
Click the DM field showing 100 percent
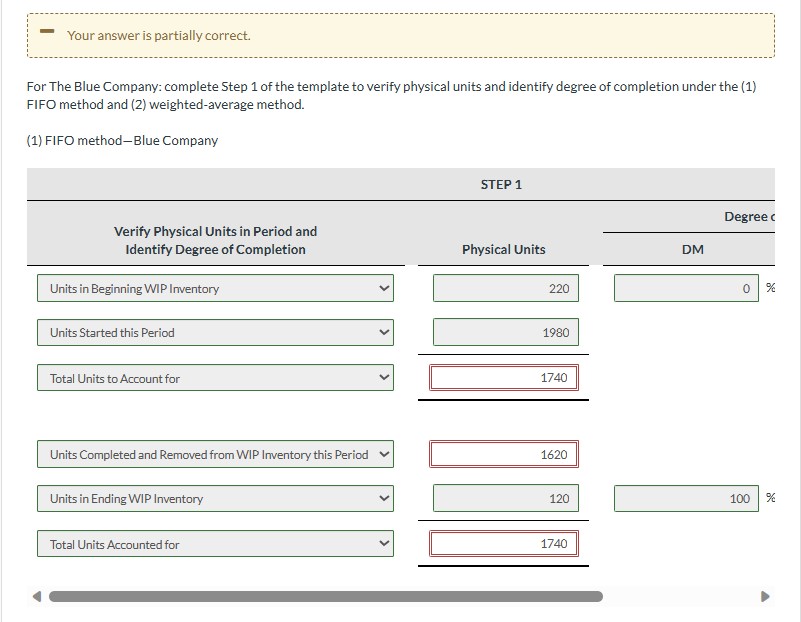click(686, 498)
